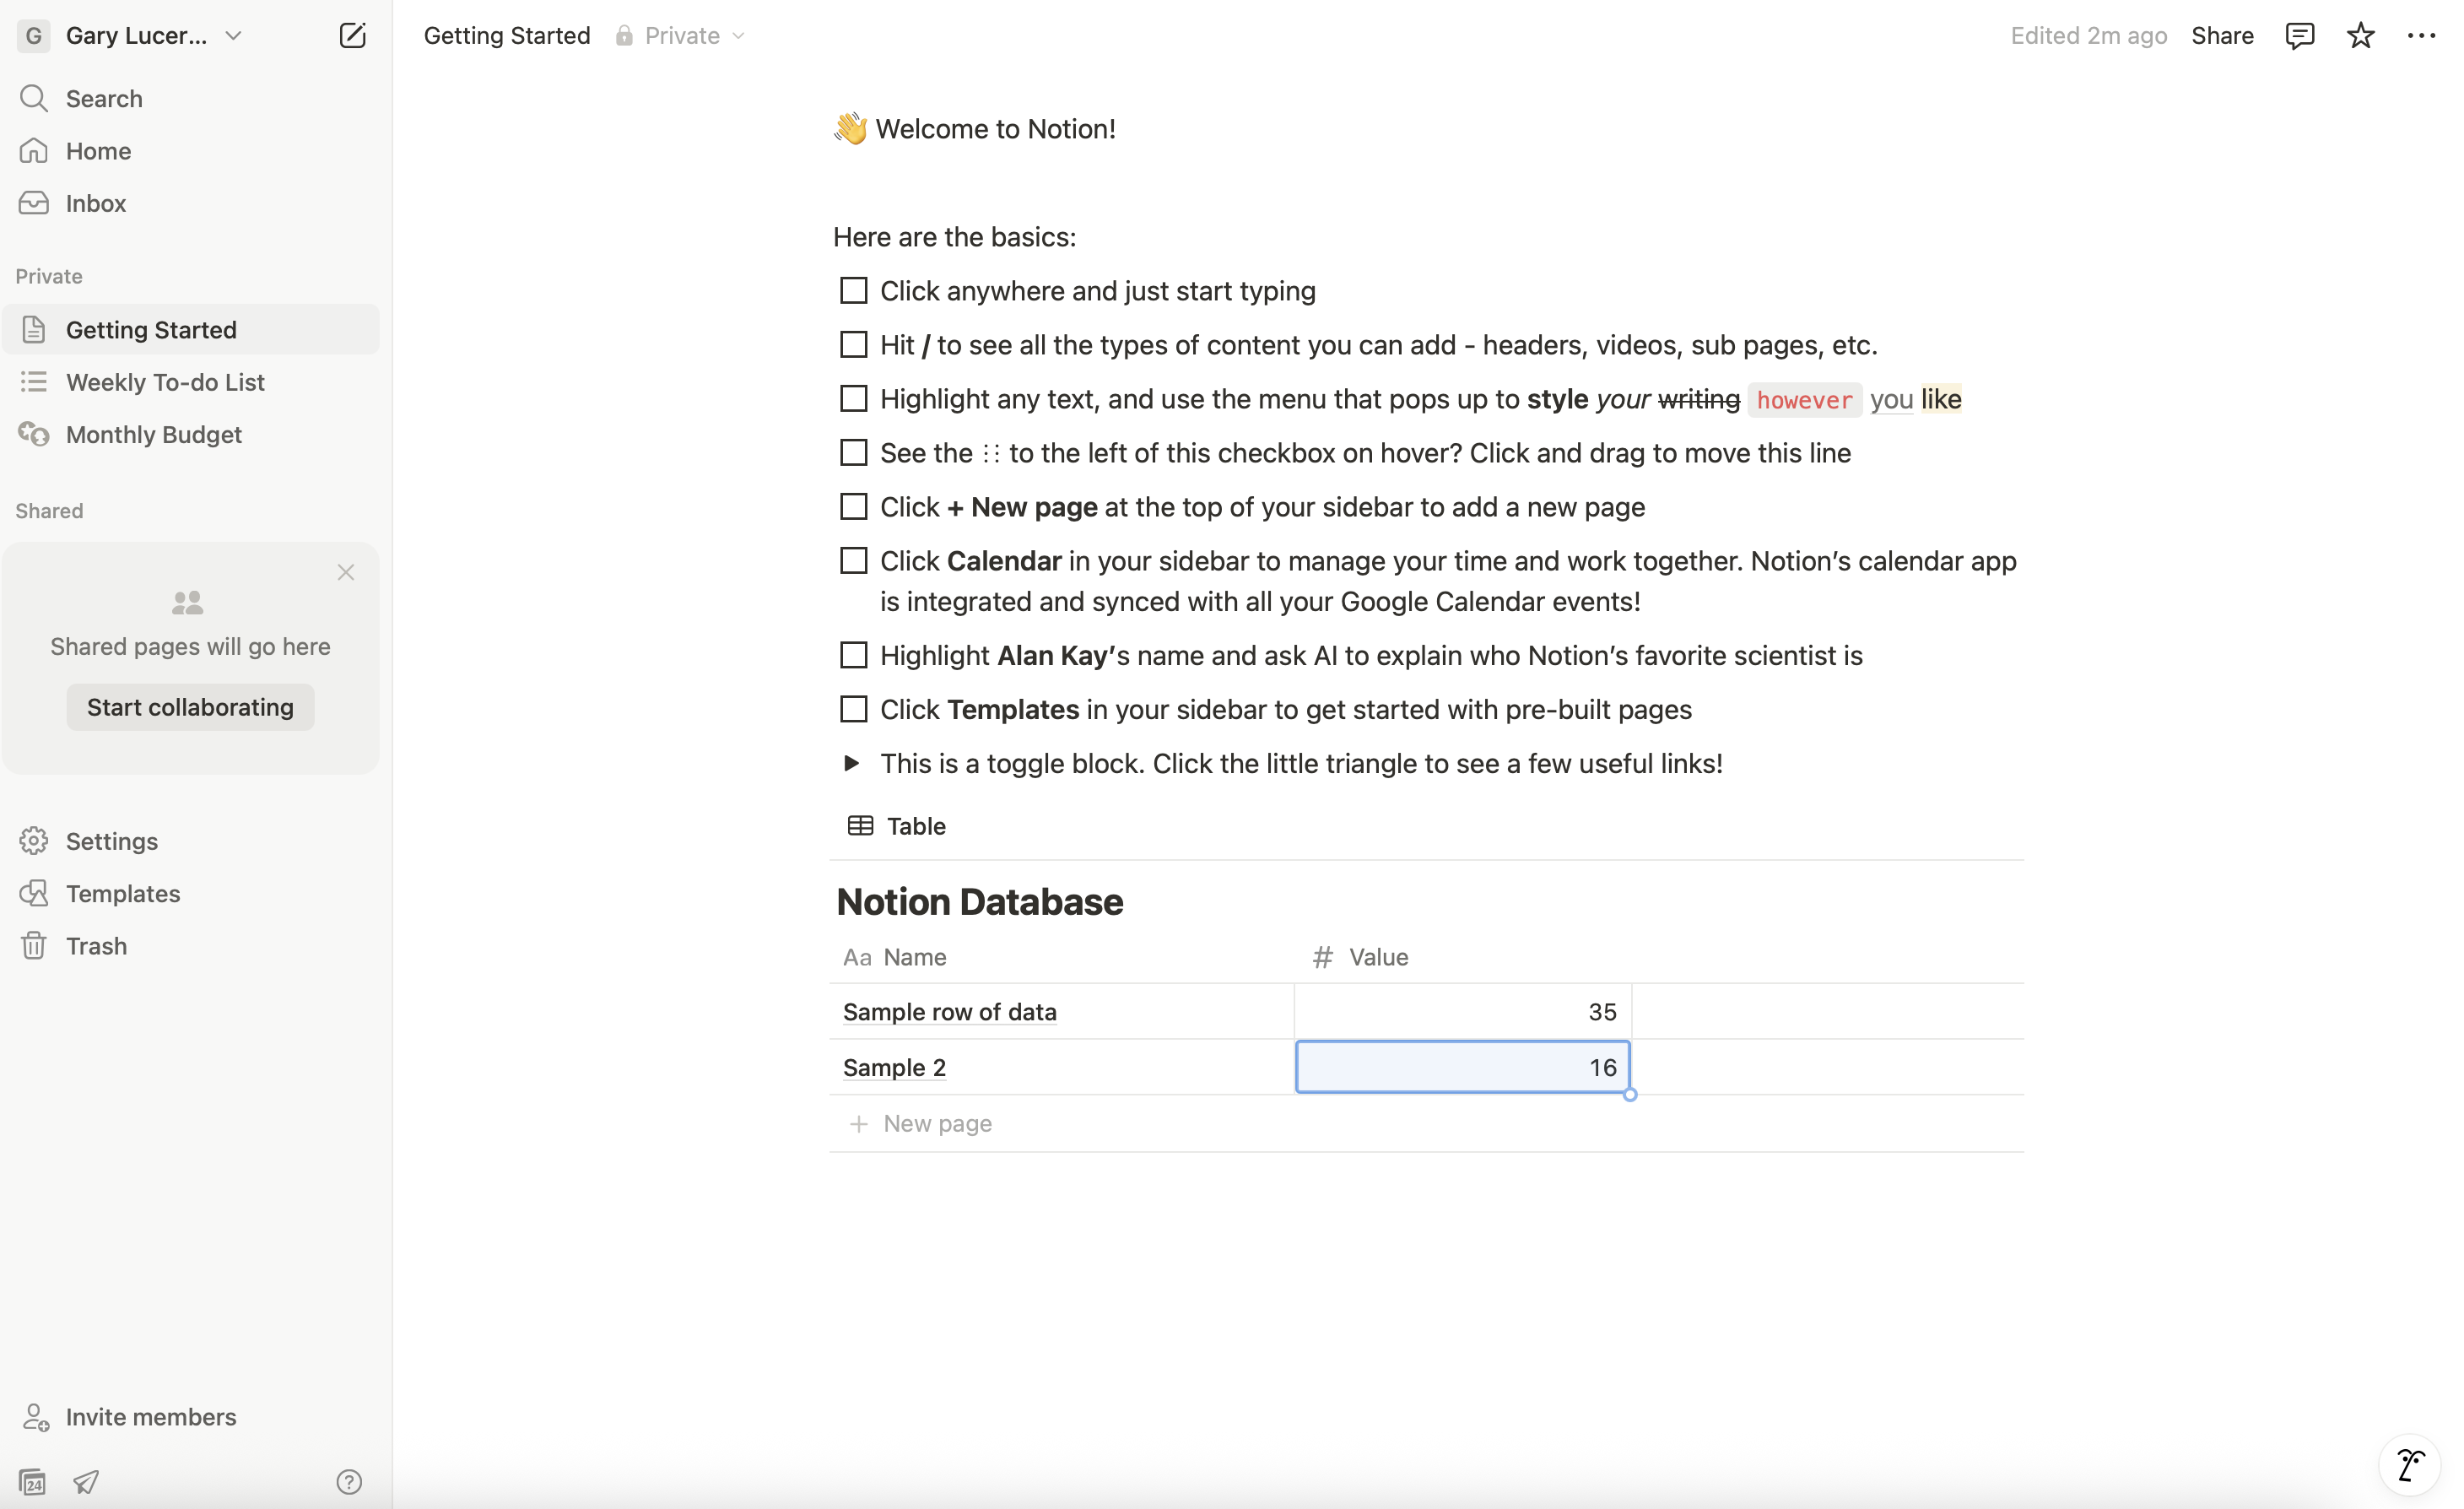Open the help question mark icon

349,1481
